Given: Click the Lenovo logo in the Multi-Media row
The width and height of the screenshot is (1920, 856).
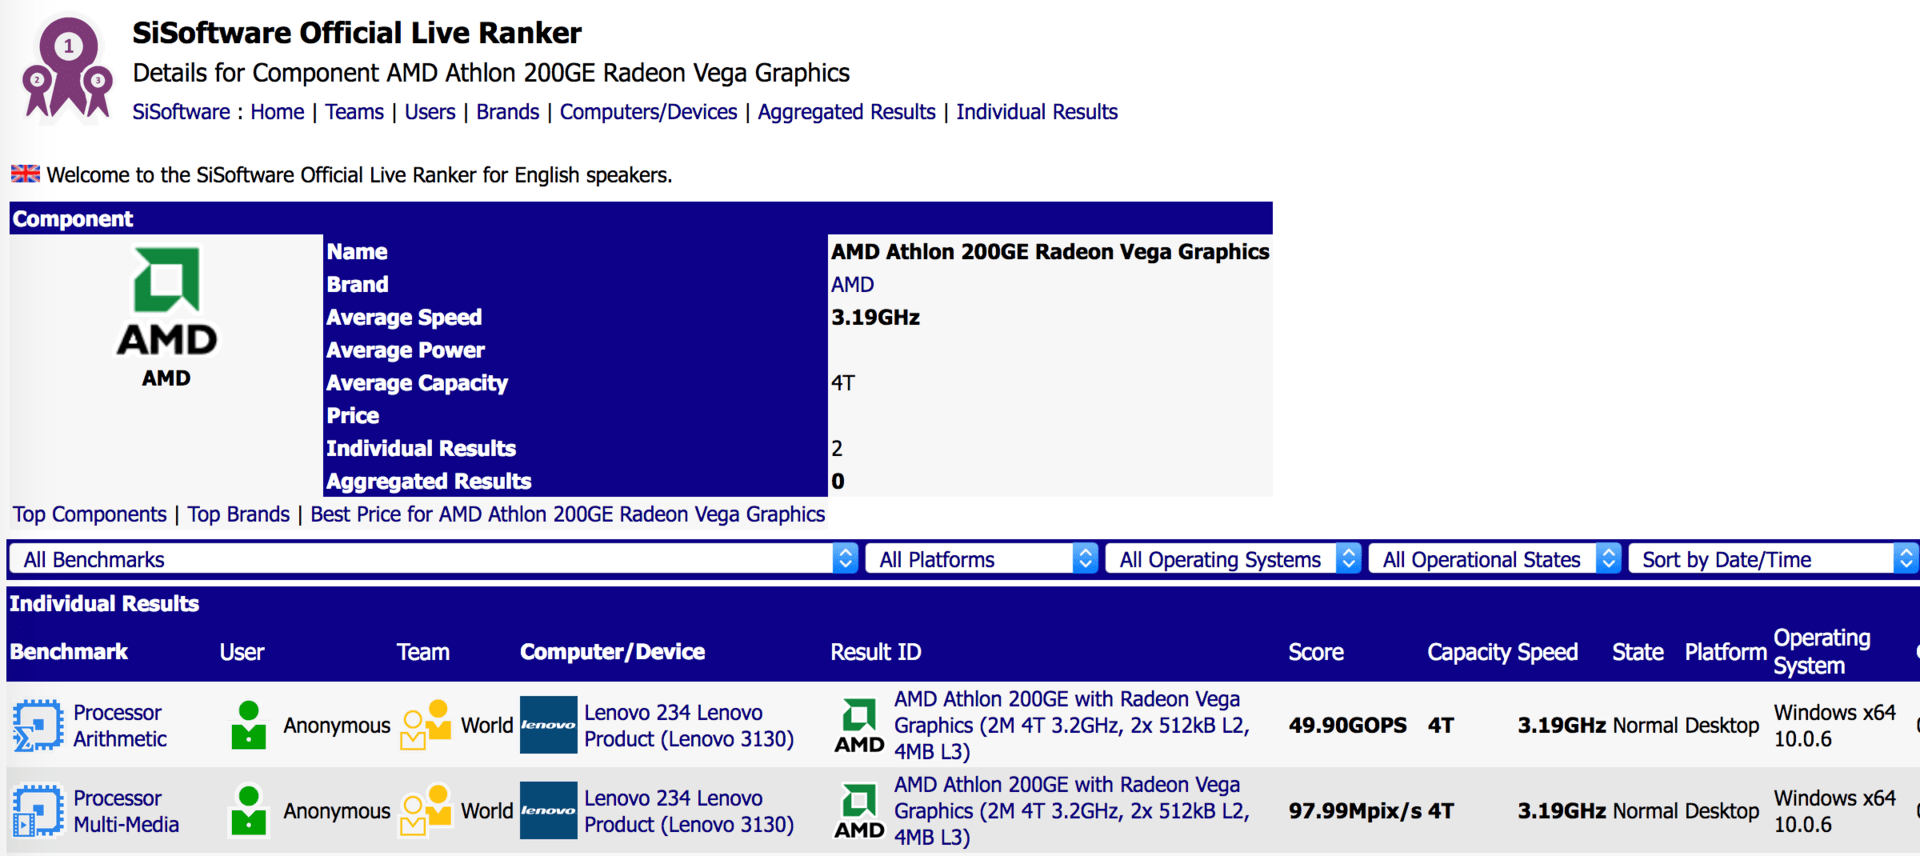Looking at the screenshot, I should pos(548,810).
